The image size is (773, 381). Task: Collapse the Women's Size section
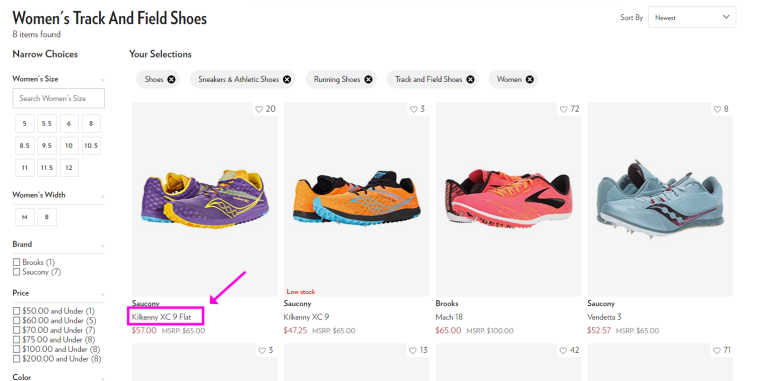103,80
